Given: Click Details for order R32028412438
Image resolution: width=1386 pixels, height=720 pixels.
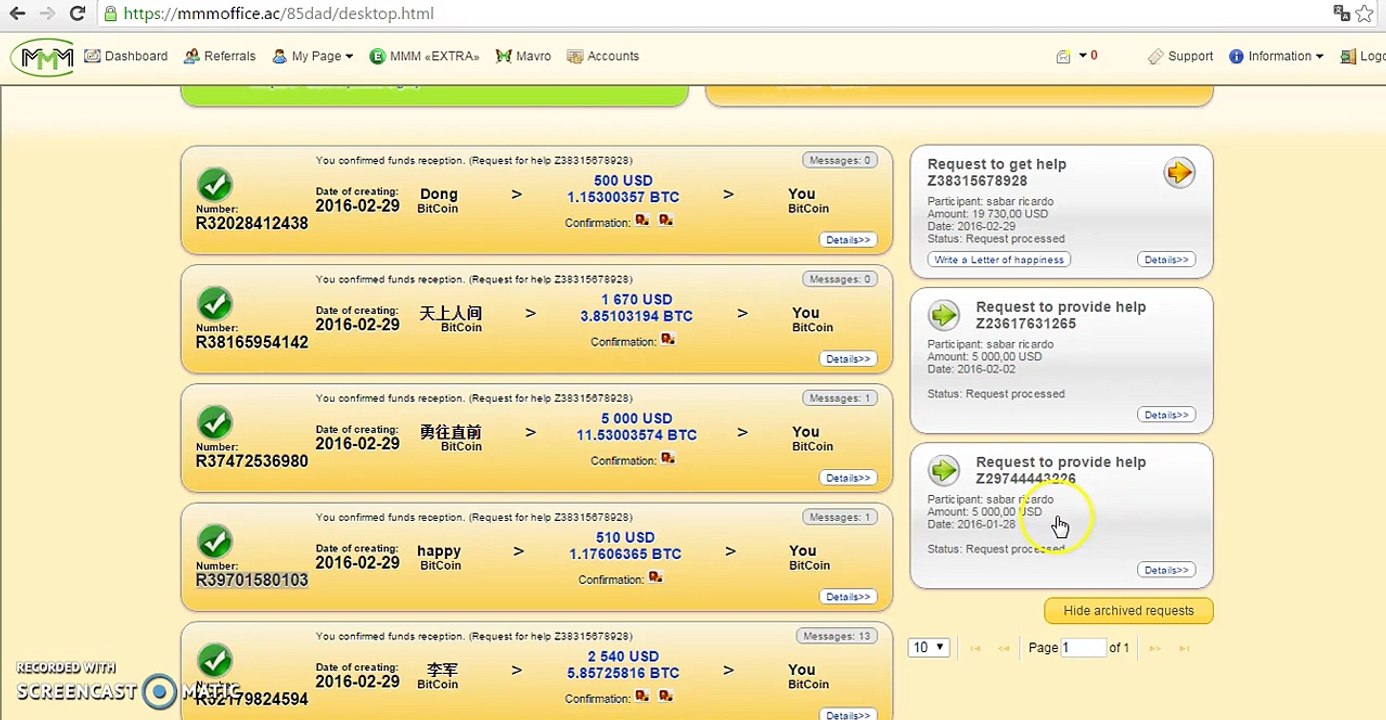Looking at the screenshot, I should click(848, 240).
